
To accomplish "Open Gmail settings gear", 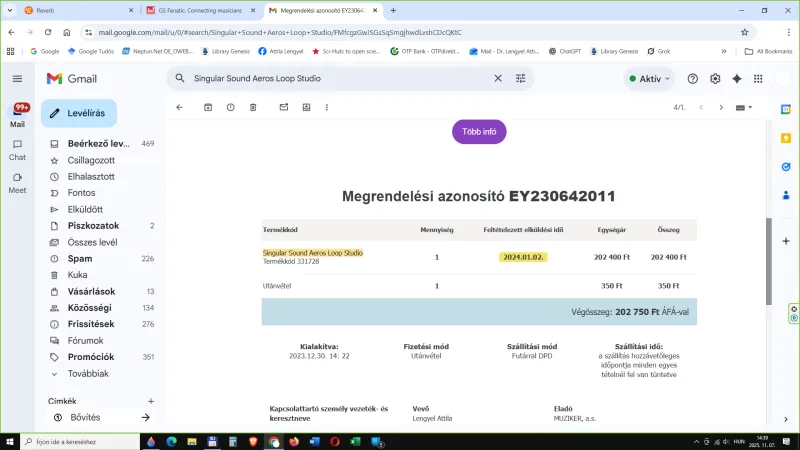I will [x=715, y=78].
